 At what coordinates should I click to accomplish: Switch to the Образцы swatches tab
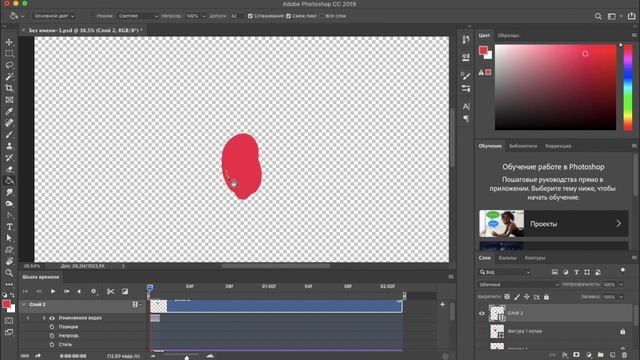point(508,36)
